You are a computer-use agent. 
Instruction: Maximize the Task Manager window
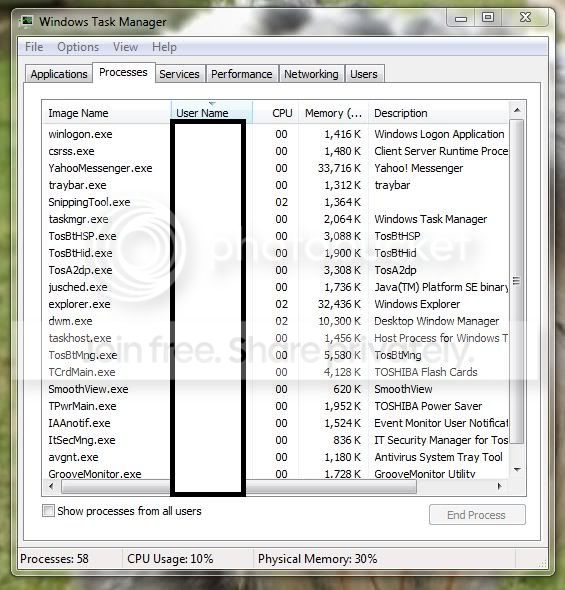point(488,17)
